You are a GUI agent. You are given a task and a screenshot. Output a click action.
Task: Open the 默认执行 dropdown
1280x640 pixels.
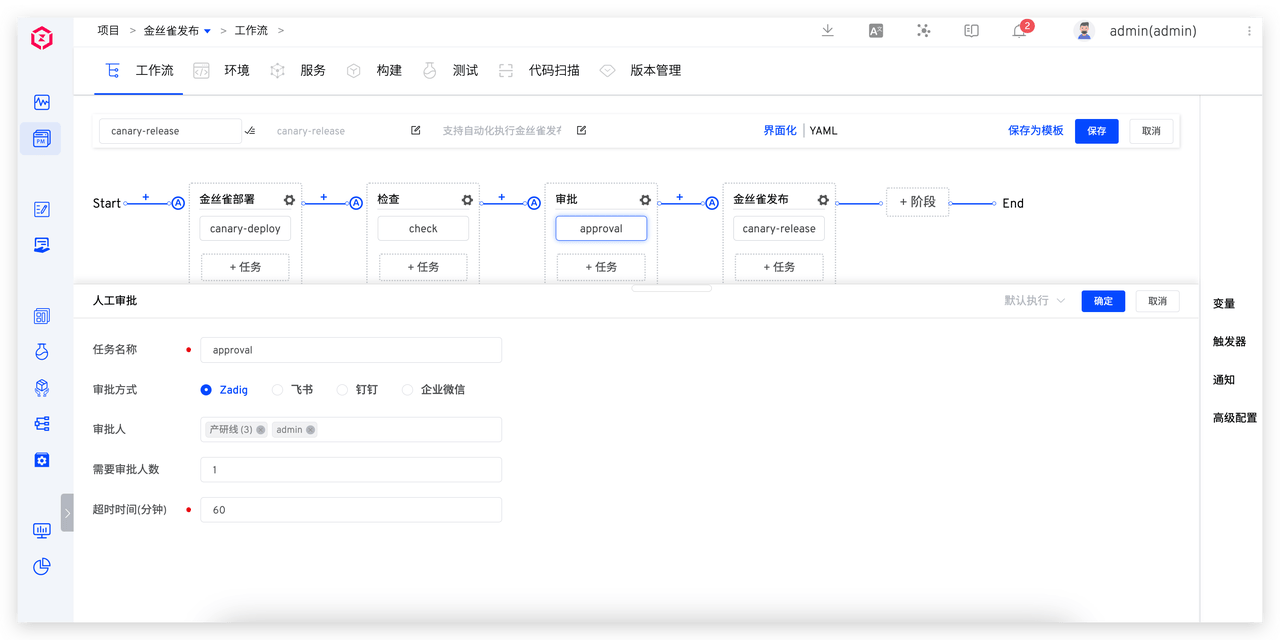click(x=1034, y=301)
